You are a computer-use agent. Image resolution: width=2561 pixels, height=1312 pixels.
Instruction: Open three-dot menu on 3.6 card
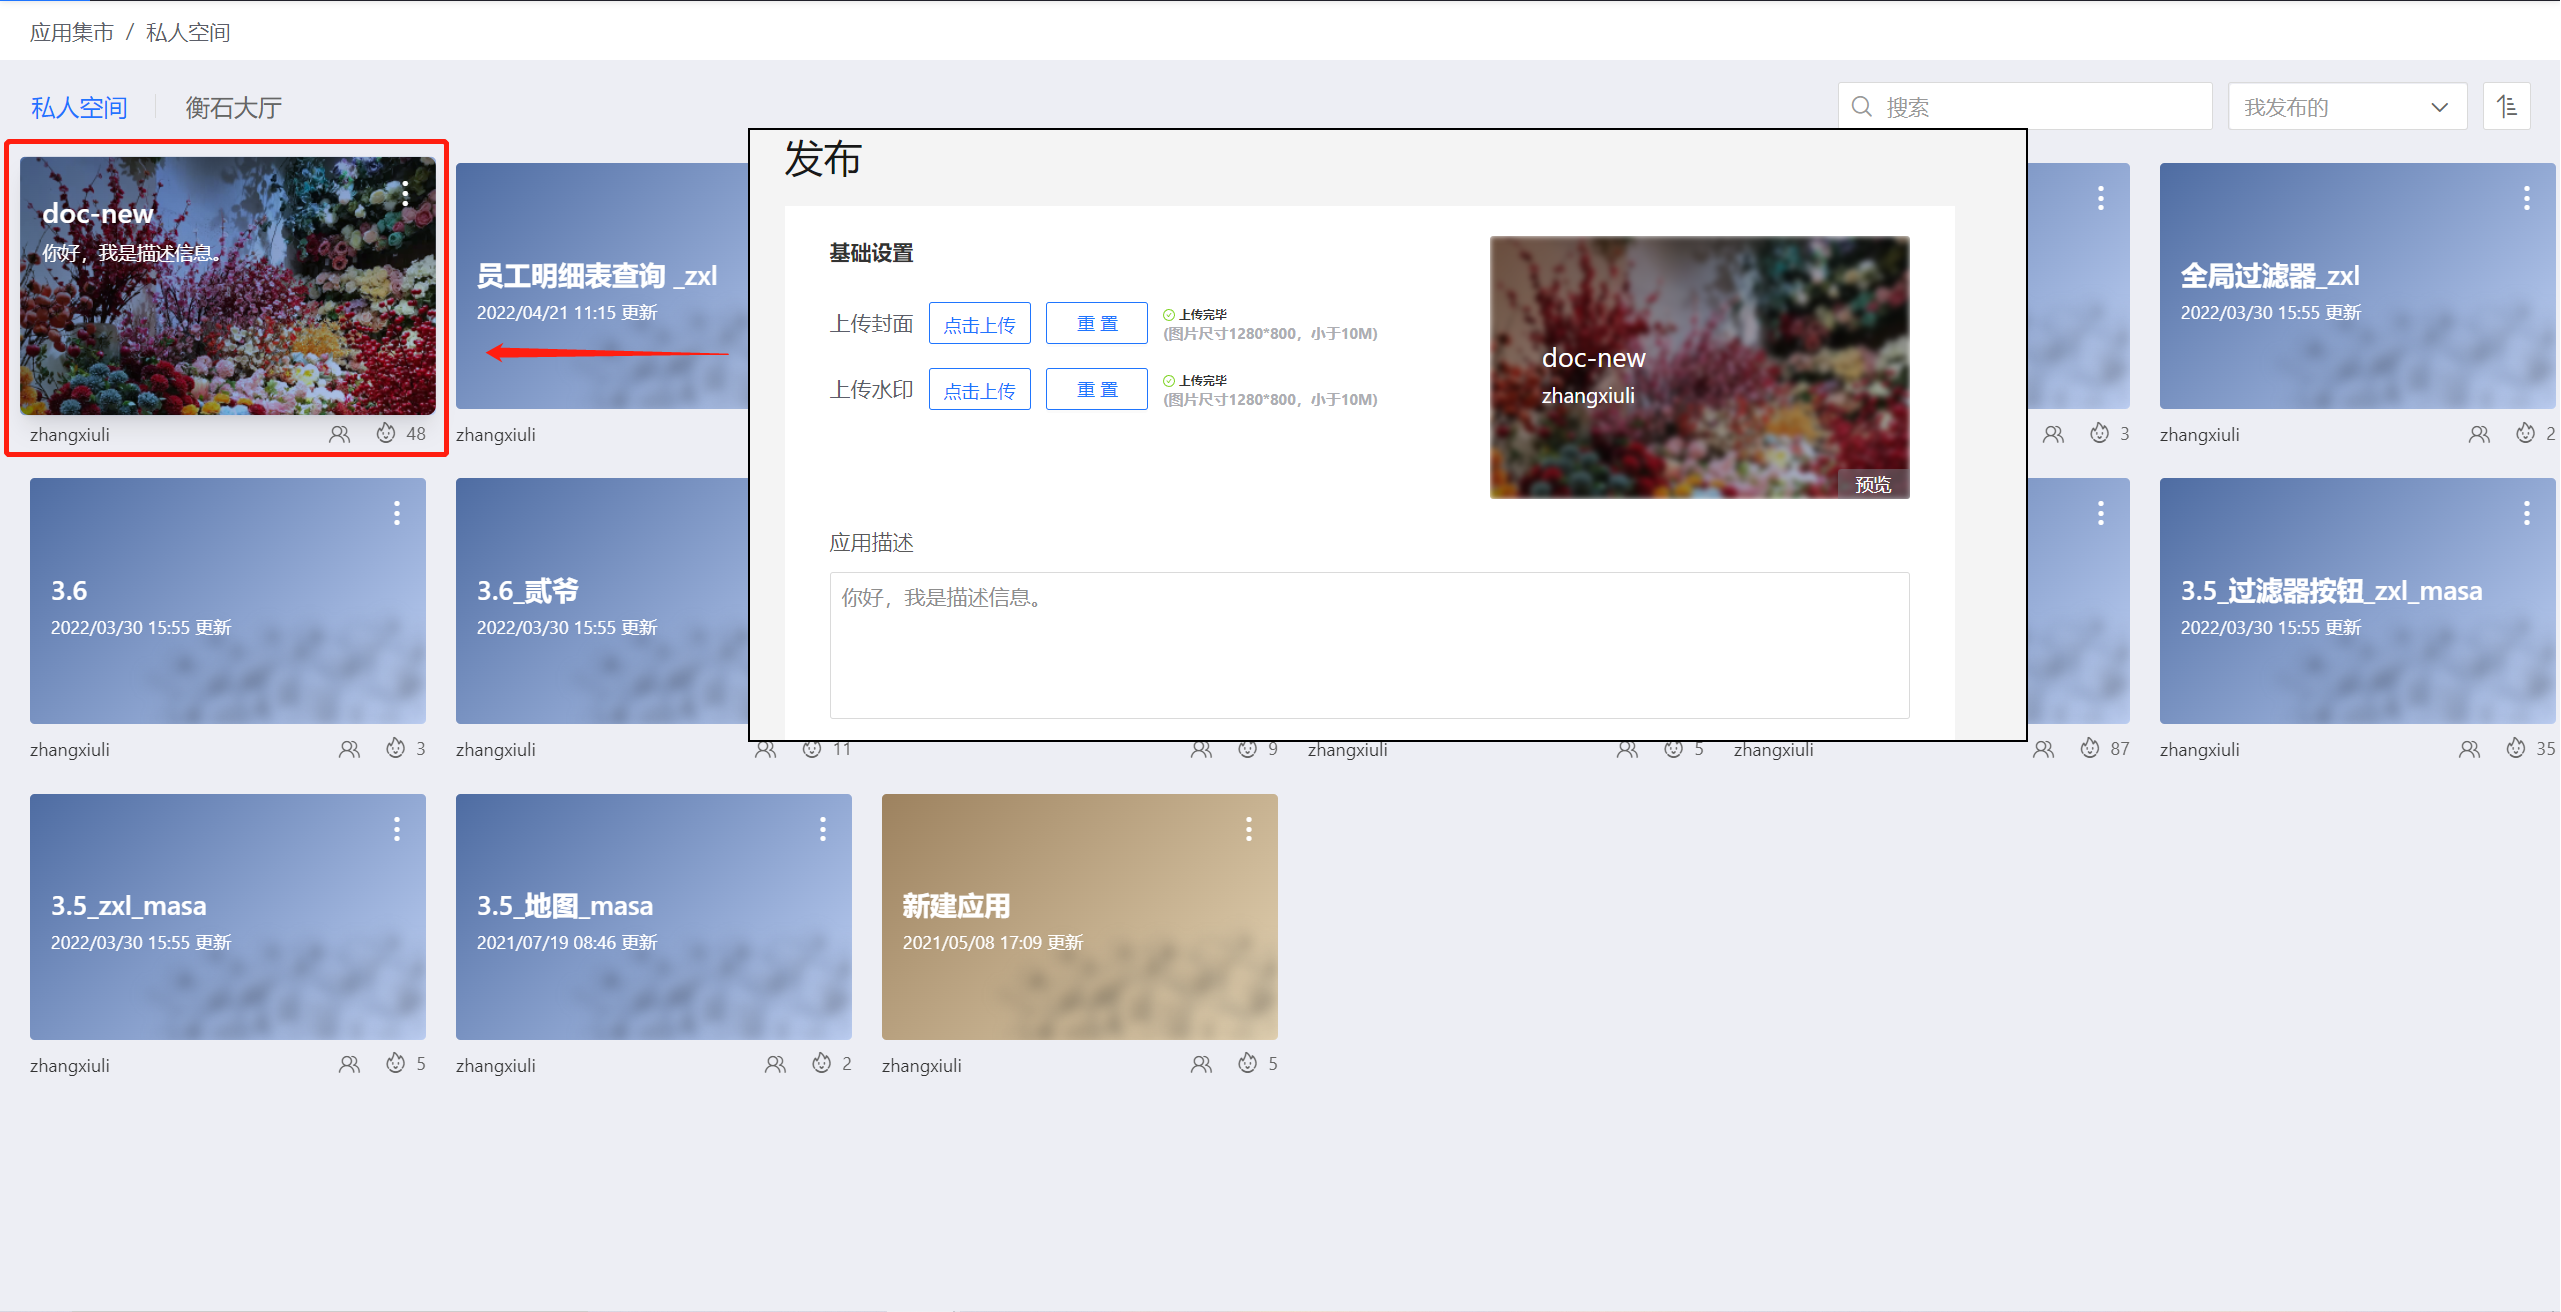coord(397,513)
